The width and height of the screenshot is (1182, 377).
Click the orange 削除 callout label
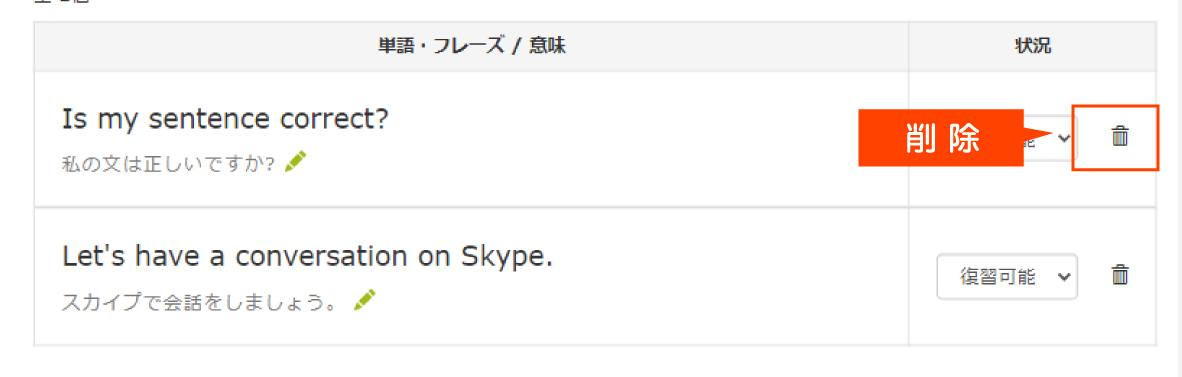941,138
